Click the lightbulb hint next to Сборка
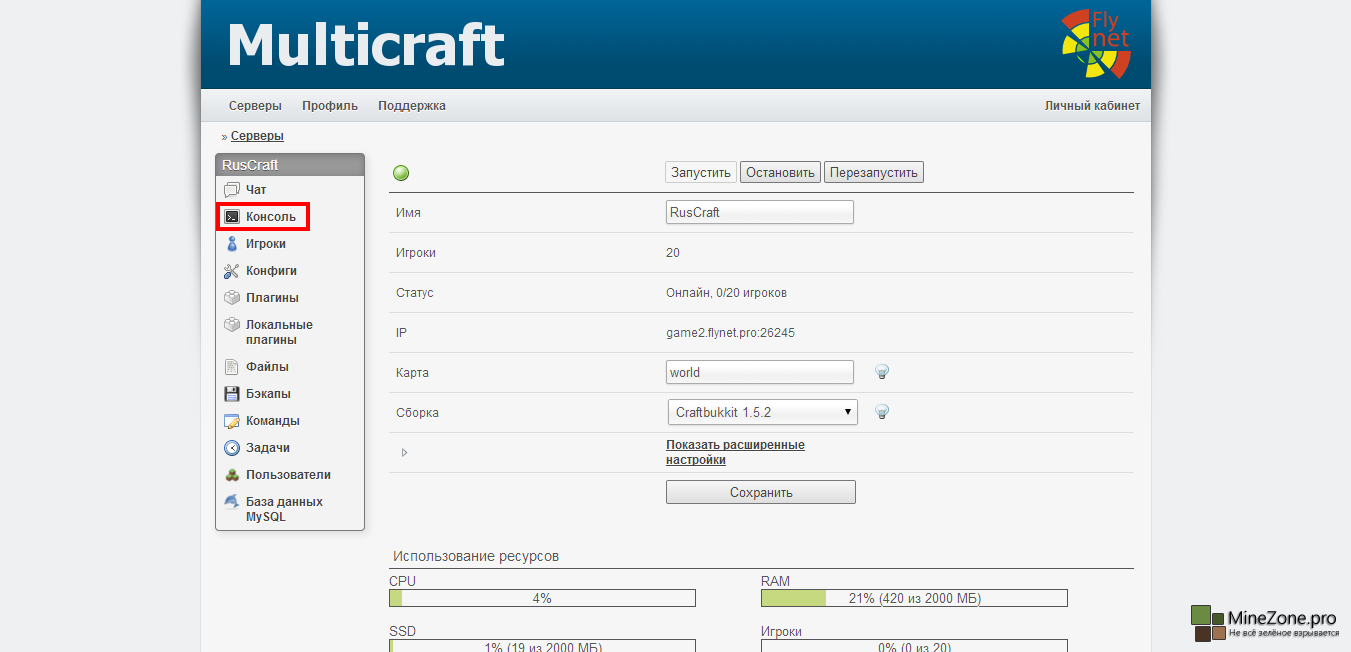This screenshot has width=1351, height=652. pyautogui.click(x=882, y=412)
